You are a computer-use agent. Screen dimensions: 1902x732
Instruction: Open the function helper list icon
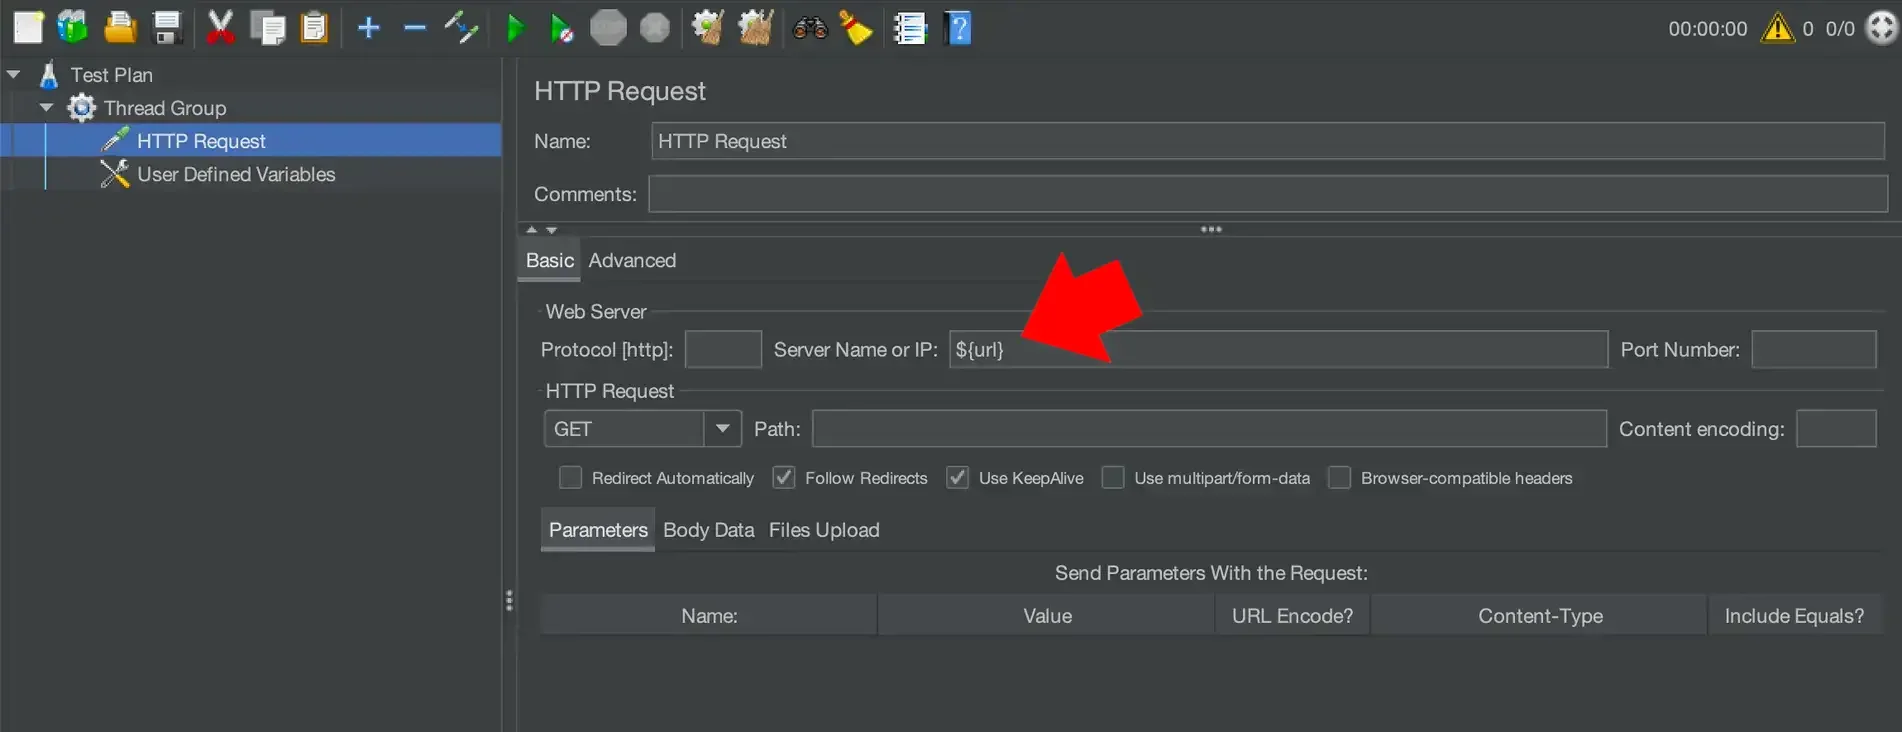910,28
